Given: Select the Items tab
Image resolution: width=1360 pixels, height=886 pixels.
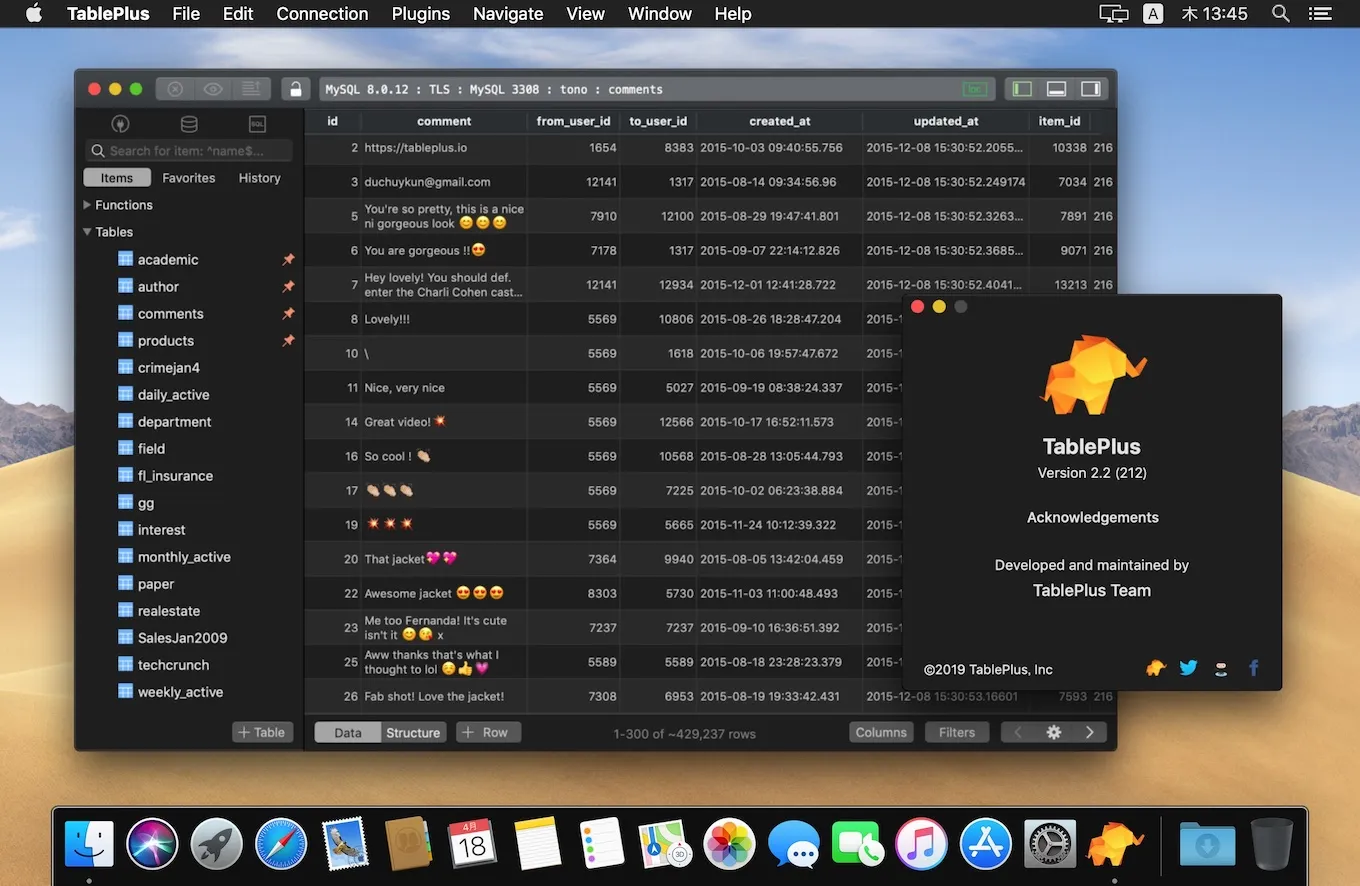Looking at the screenshot, I should pos(117,178).
